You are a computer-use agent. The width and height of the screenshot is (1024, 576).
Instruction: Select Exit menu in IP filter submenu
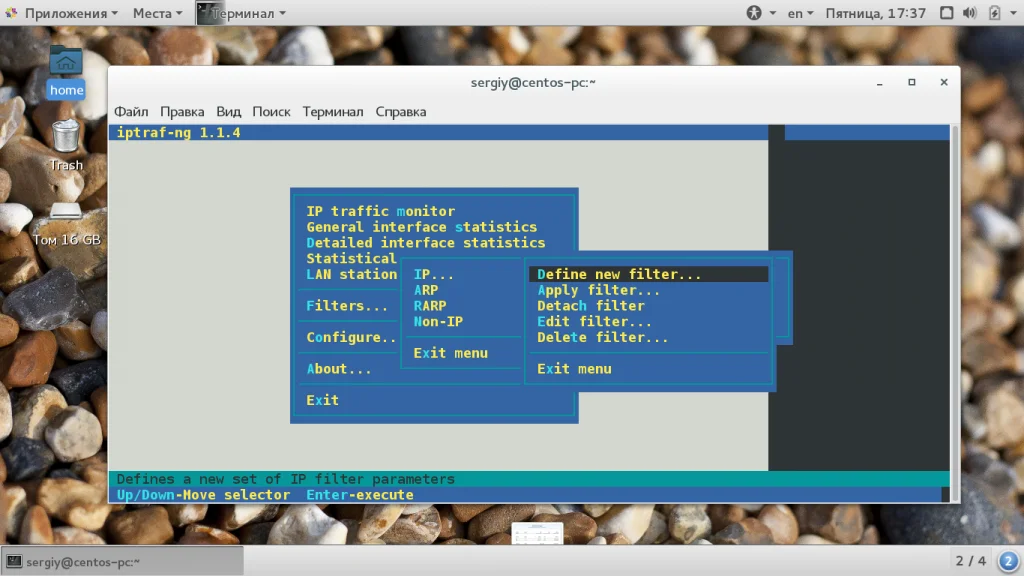pyautogui.click(x=575, y=368)
